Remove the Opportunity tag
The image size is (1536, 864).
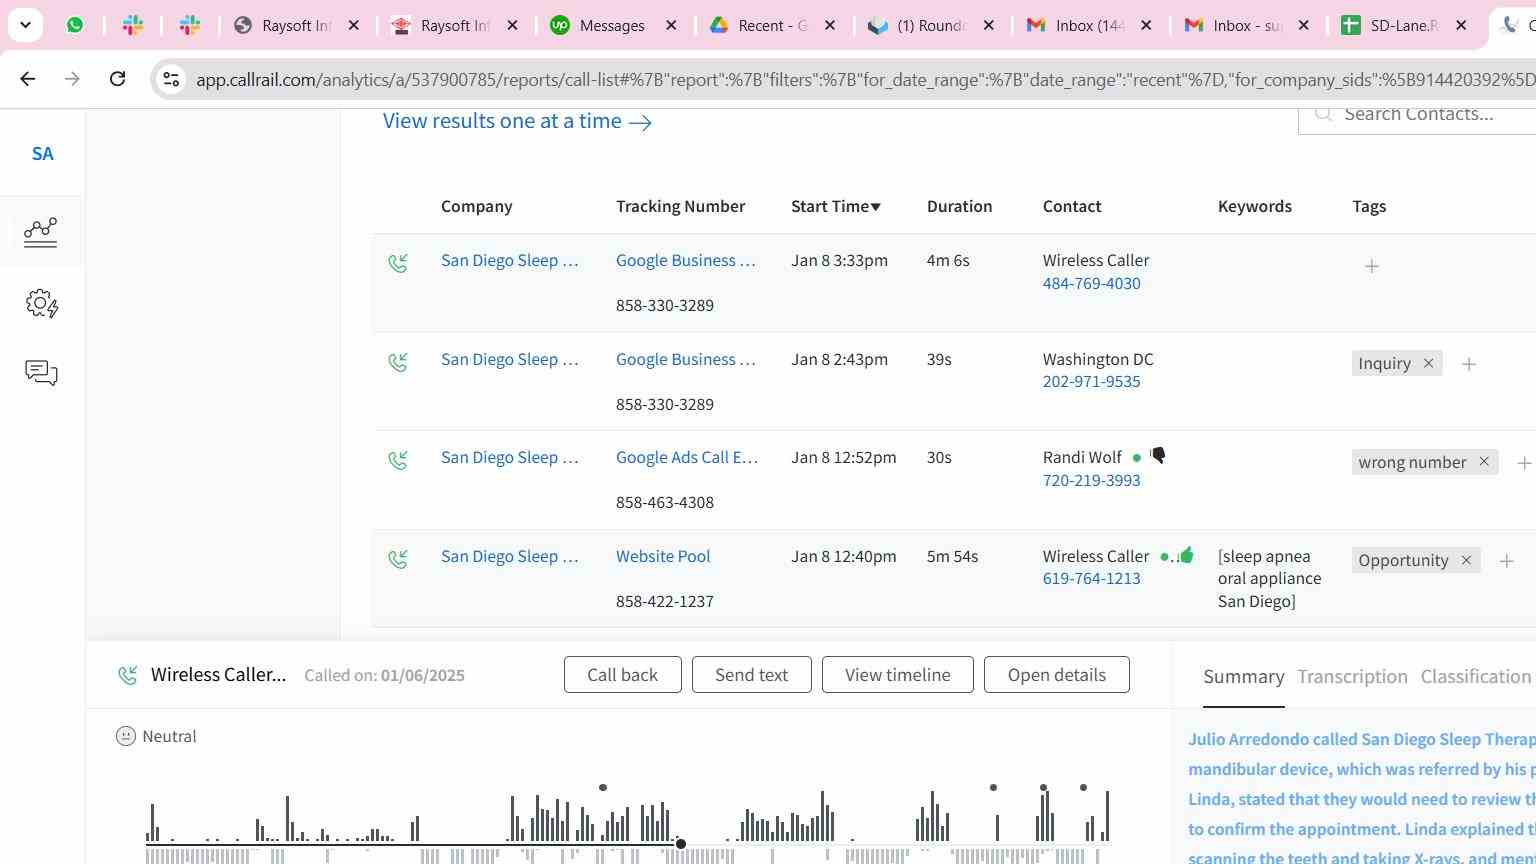pos(1466,560)
